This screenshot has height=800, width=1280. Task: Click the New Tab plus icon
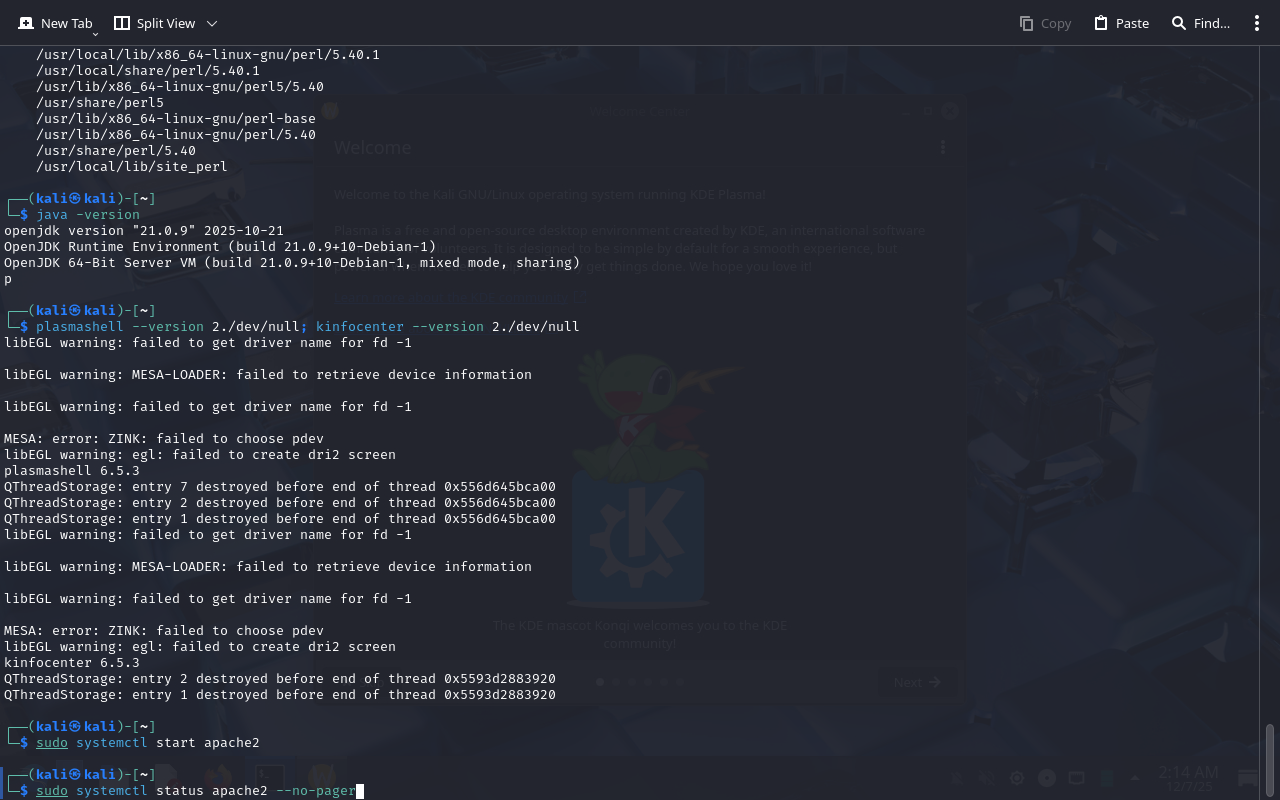pyautogui.click(x=26, y=23)
